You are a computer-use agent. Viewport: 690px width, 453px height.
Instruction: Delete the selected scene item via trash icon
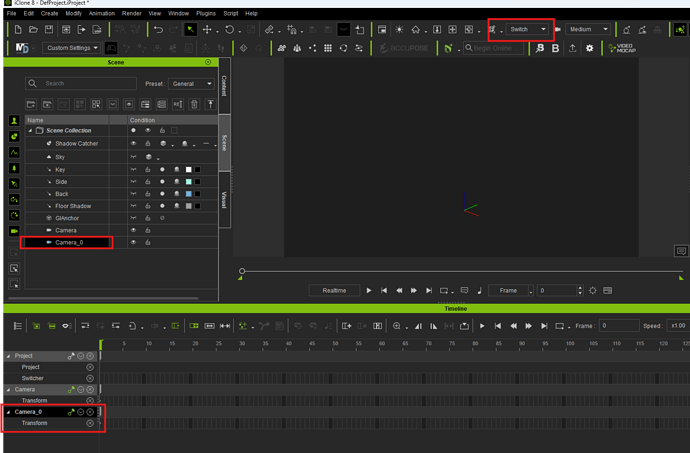[194, 104]
